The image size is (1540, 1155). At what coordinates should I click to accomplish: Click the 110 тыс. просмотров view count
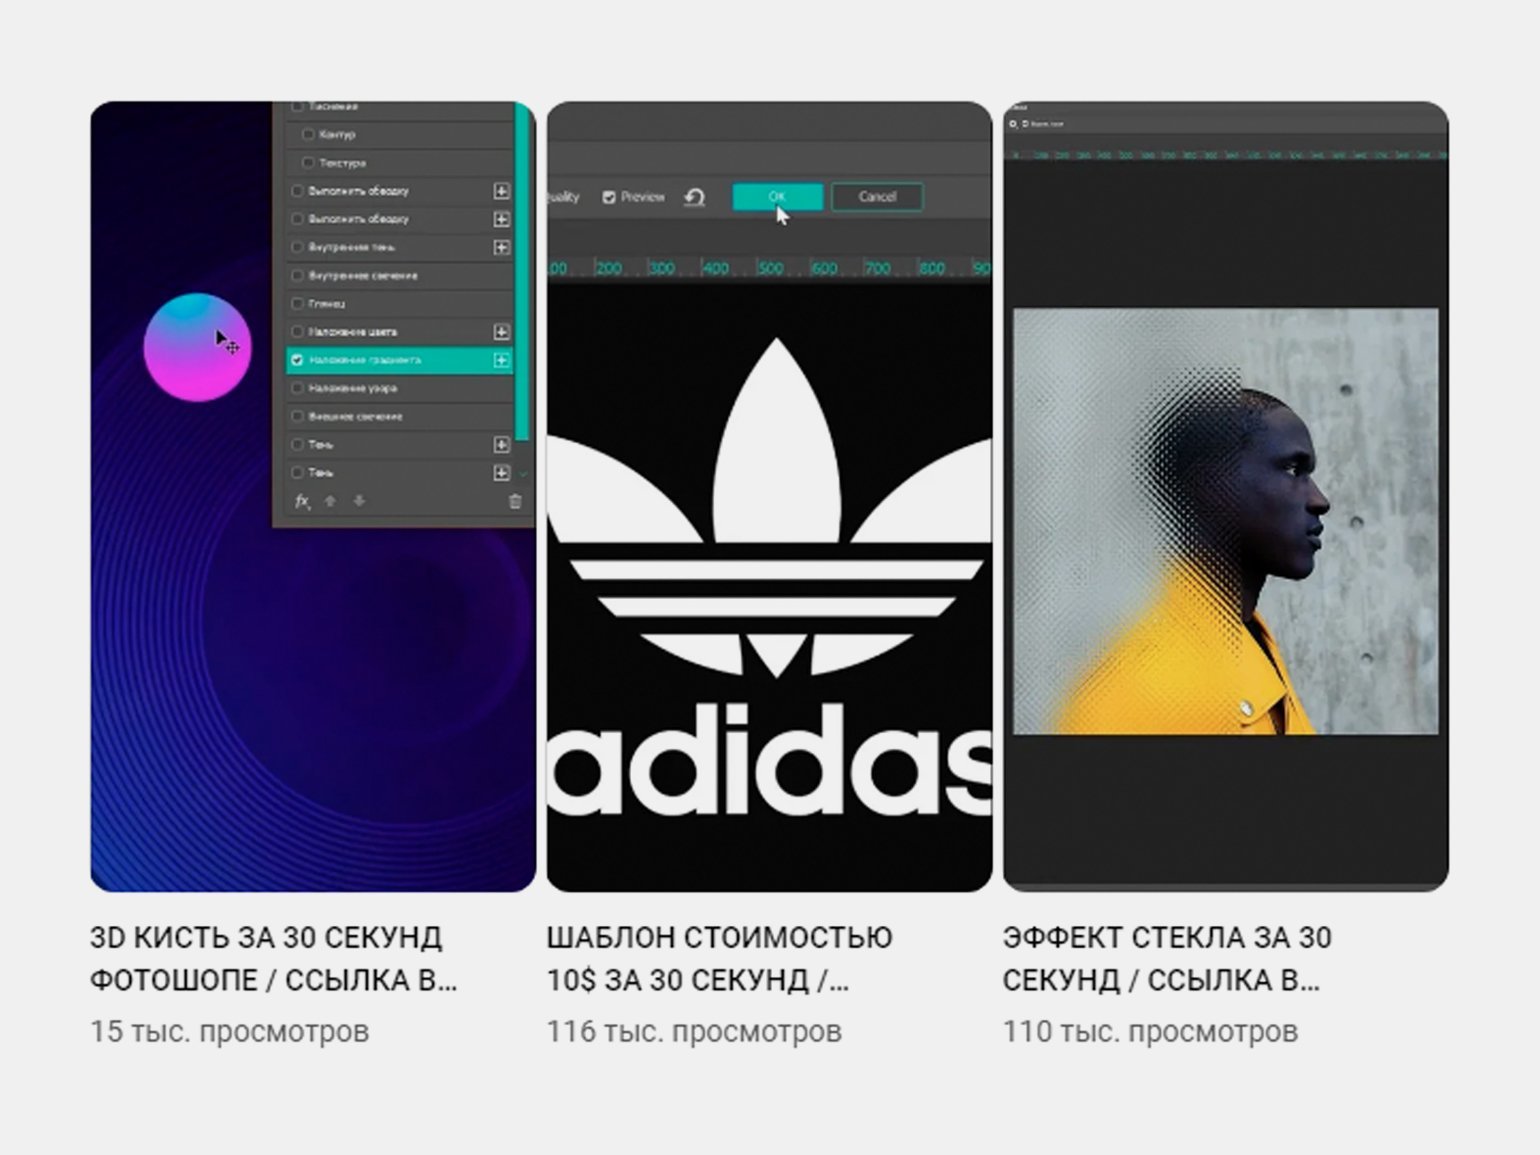tap(1150, 1031)
